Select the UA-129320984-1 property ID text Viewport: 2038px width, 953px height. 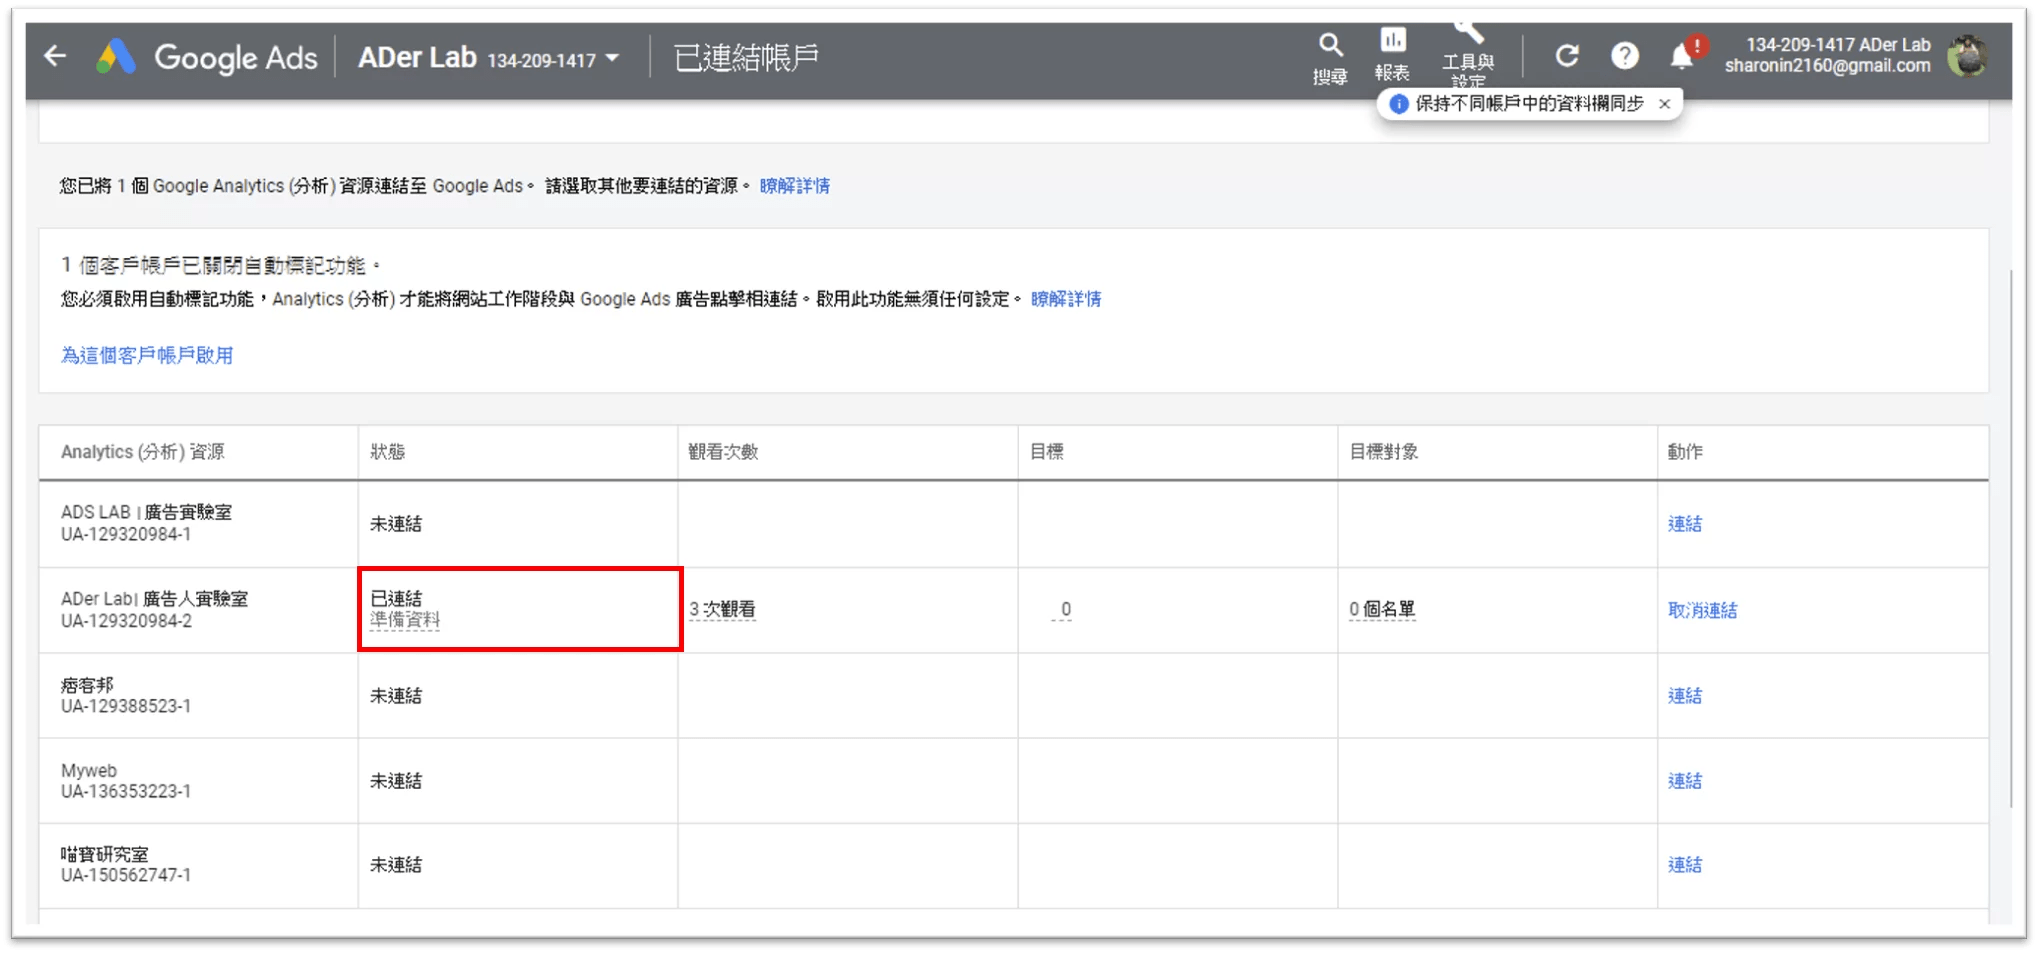126,535
